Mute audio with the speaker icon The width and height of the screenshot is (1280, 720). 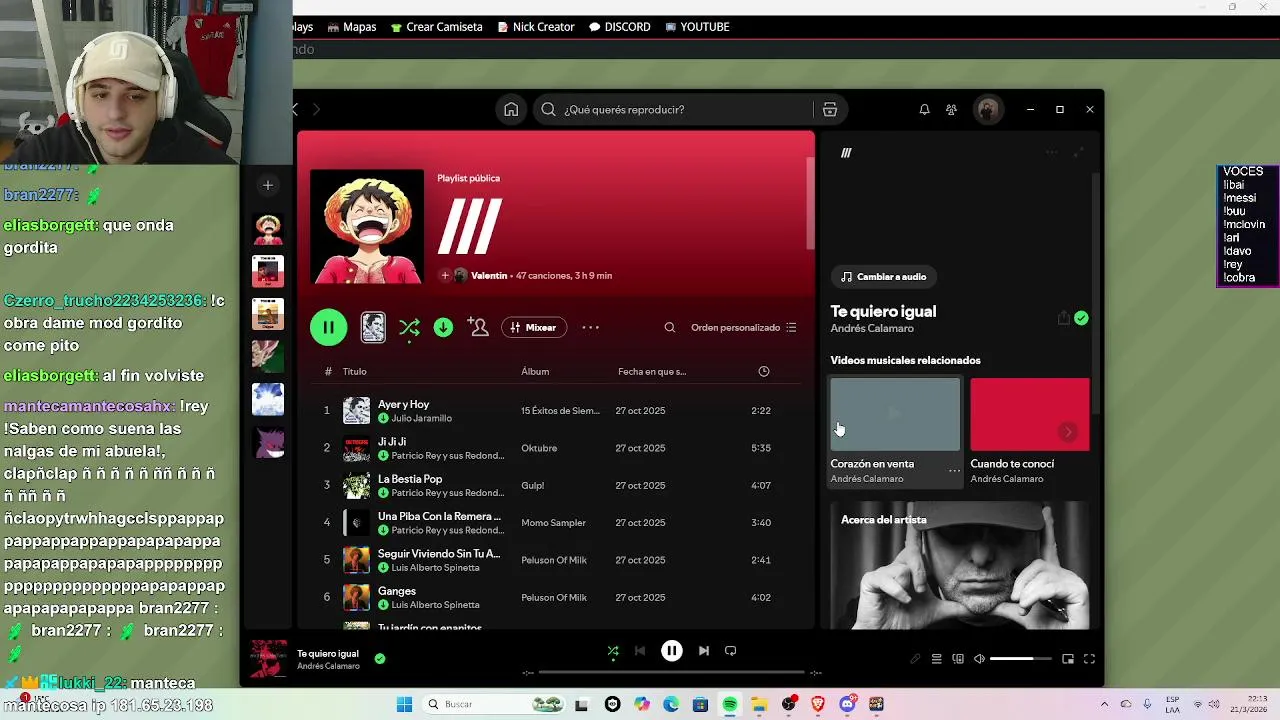point(979,659)
